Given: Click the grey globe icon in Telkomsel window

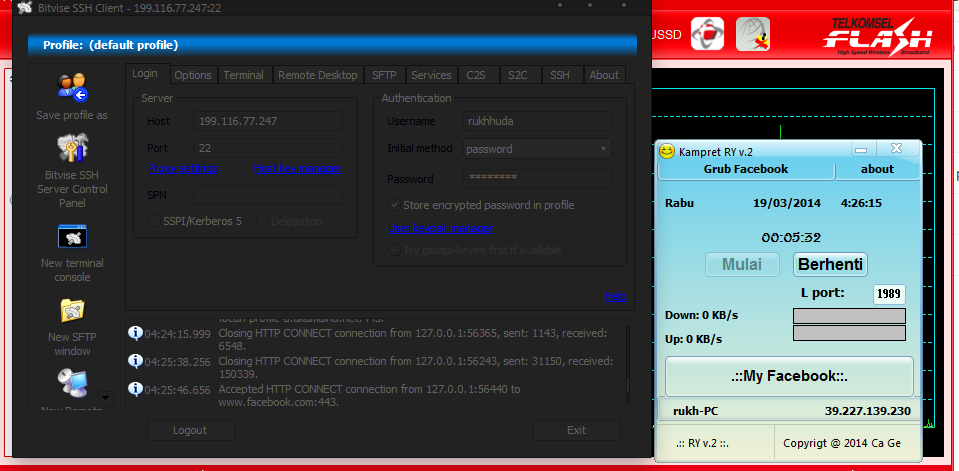Looking at the screenshot, I should (753, 34).
